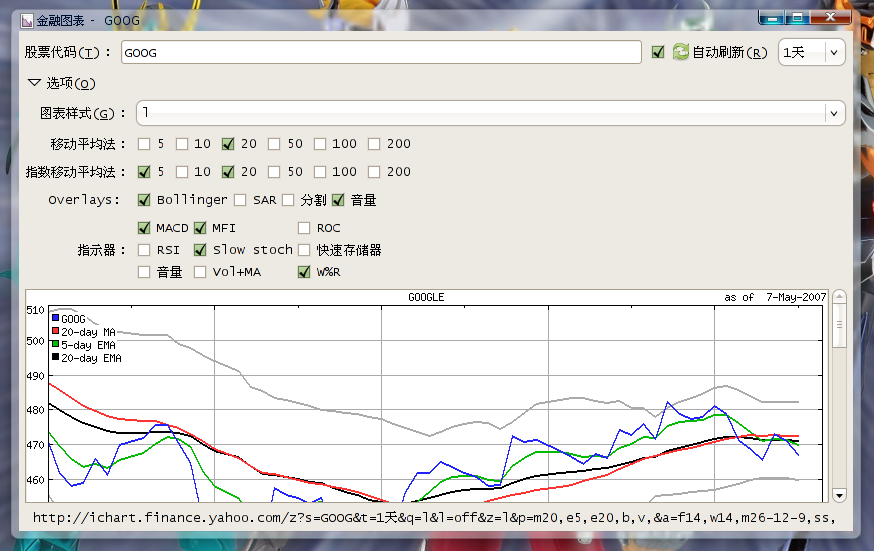Enable the RSI indicator checkbox
This screenshot has width=874, height=551.
point(144,250)
